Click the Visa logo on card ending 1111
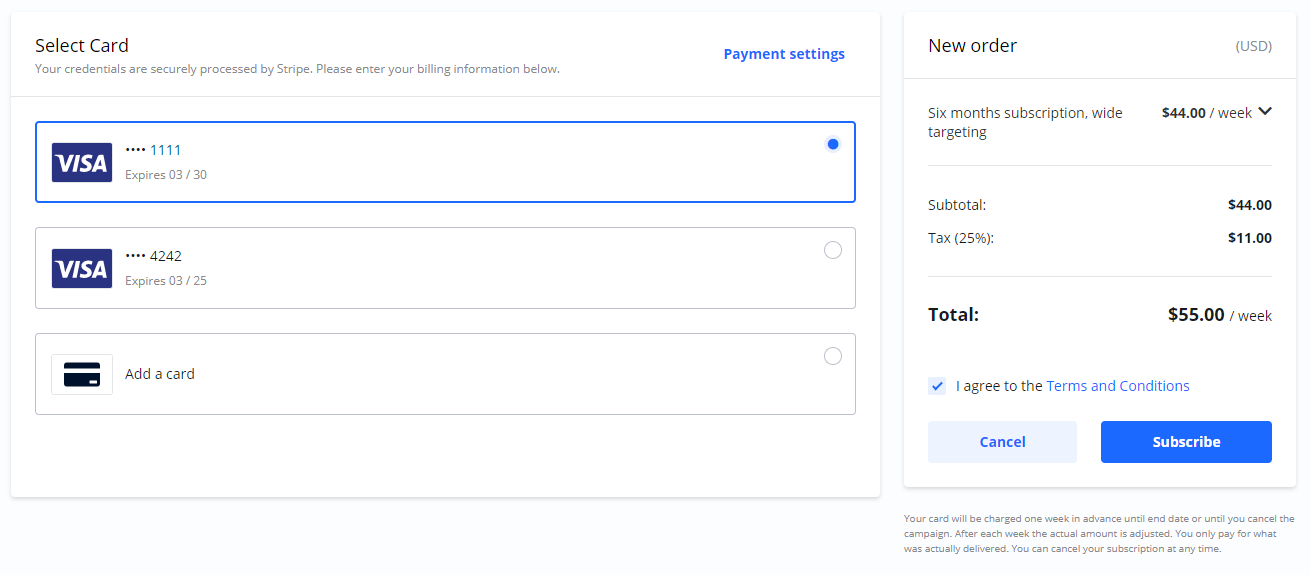The image size is (1310, 575). coord(82,163)
